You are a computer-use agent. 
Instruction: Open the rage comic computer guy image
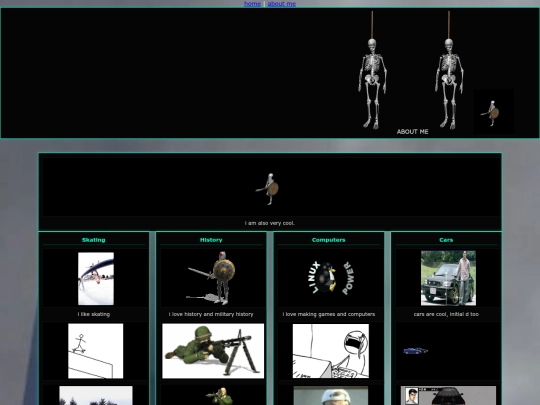331,351
